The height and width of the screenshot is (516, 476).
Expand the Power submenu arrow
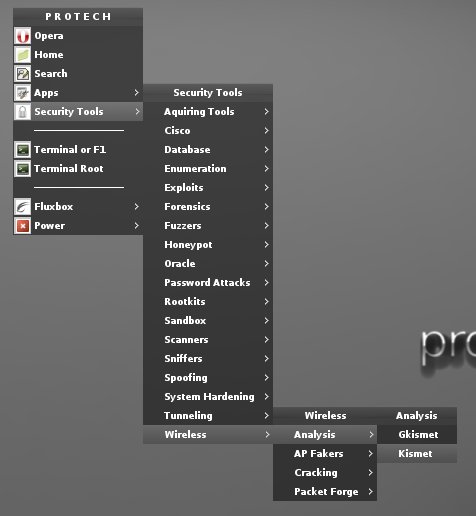coord(136,225)
